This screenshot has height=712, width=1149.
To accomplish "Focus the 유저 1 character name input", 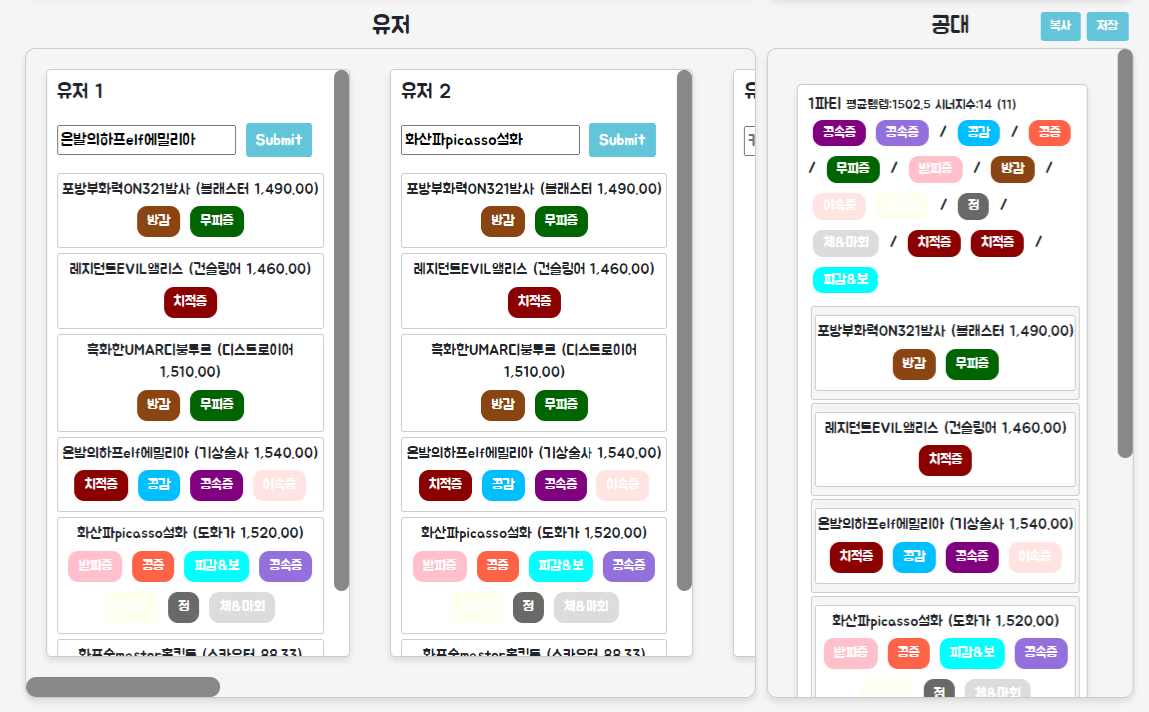I will [x=146, y=140].
